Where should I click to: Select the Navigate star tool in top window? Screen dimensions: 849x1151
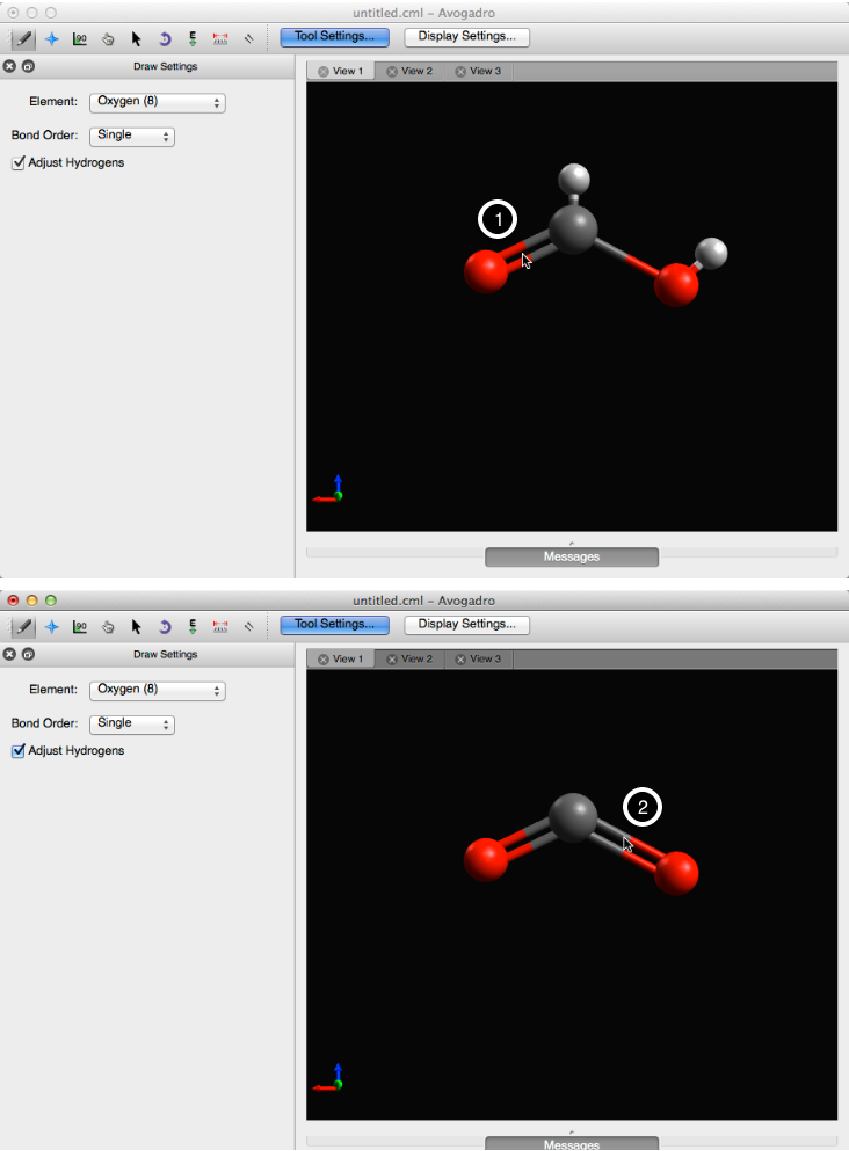51,39
